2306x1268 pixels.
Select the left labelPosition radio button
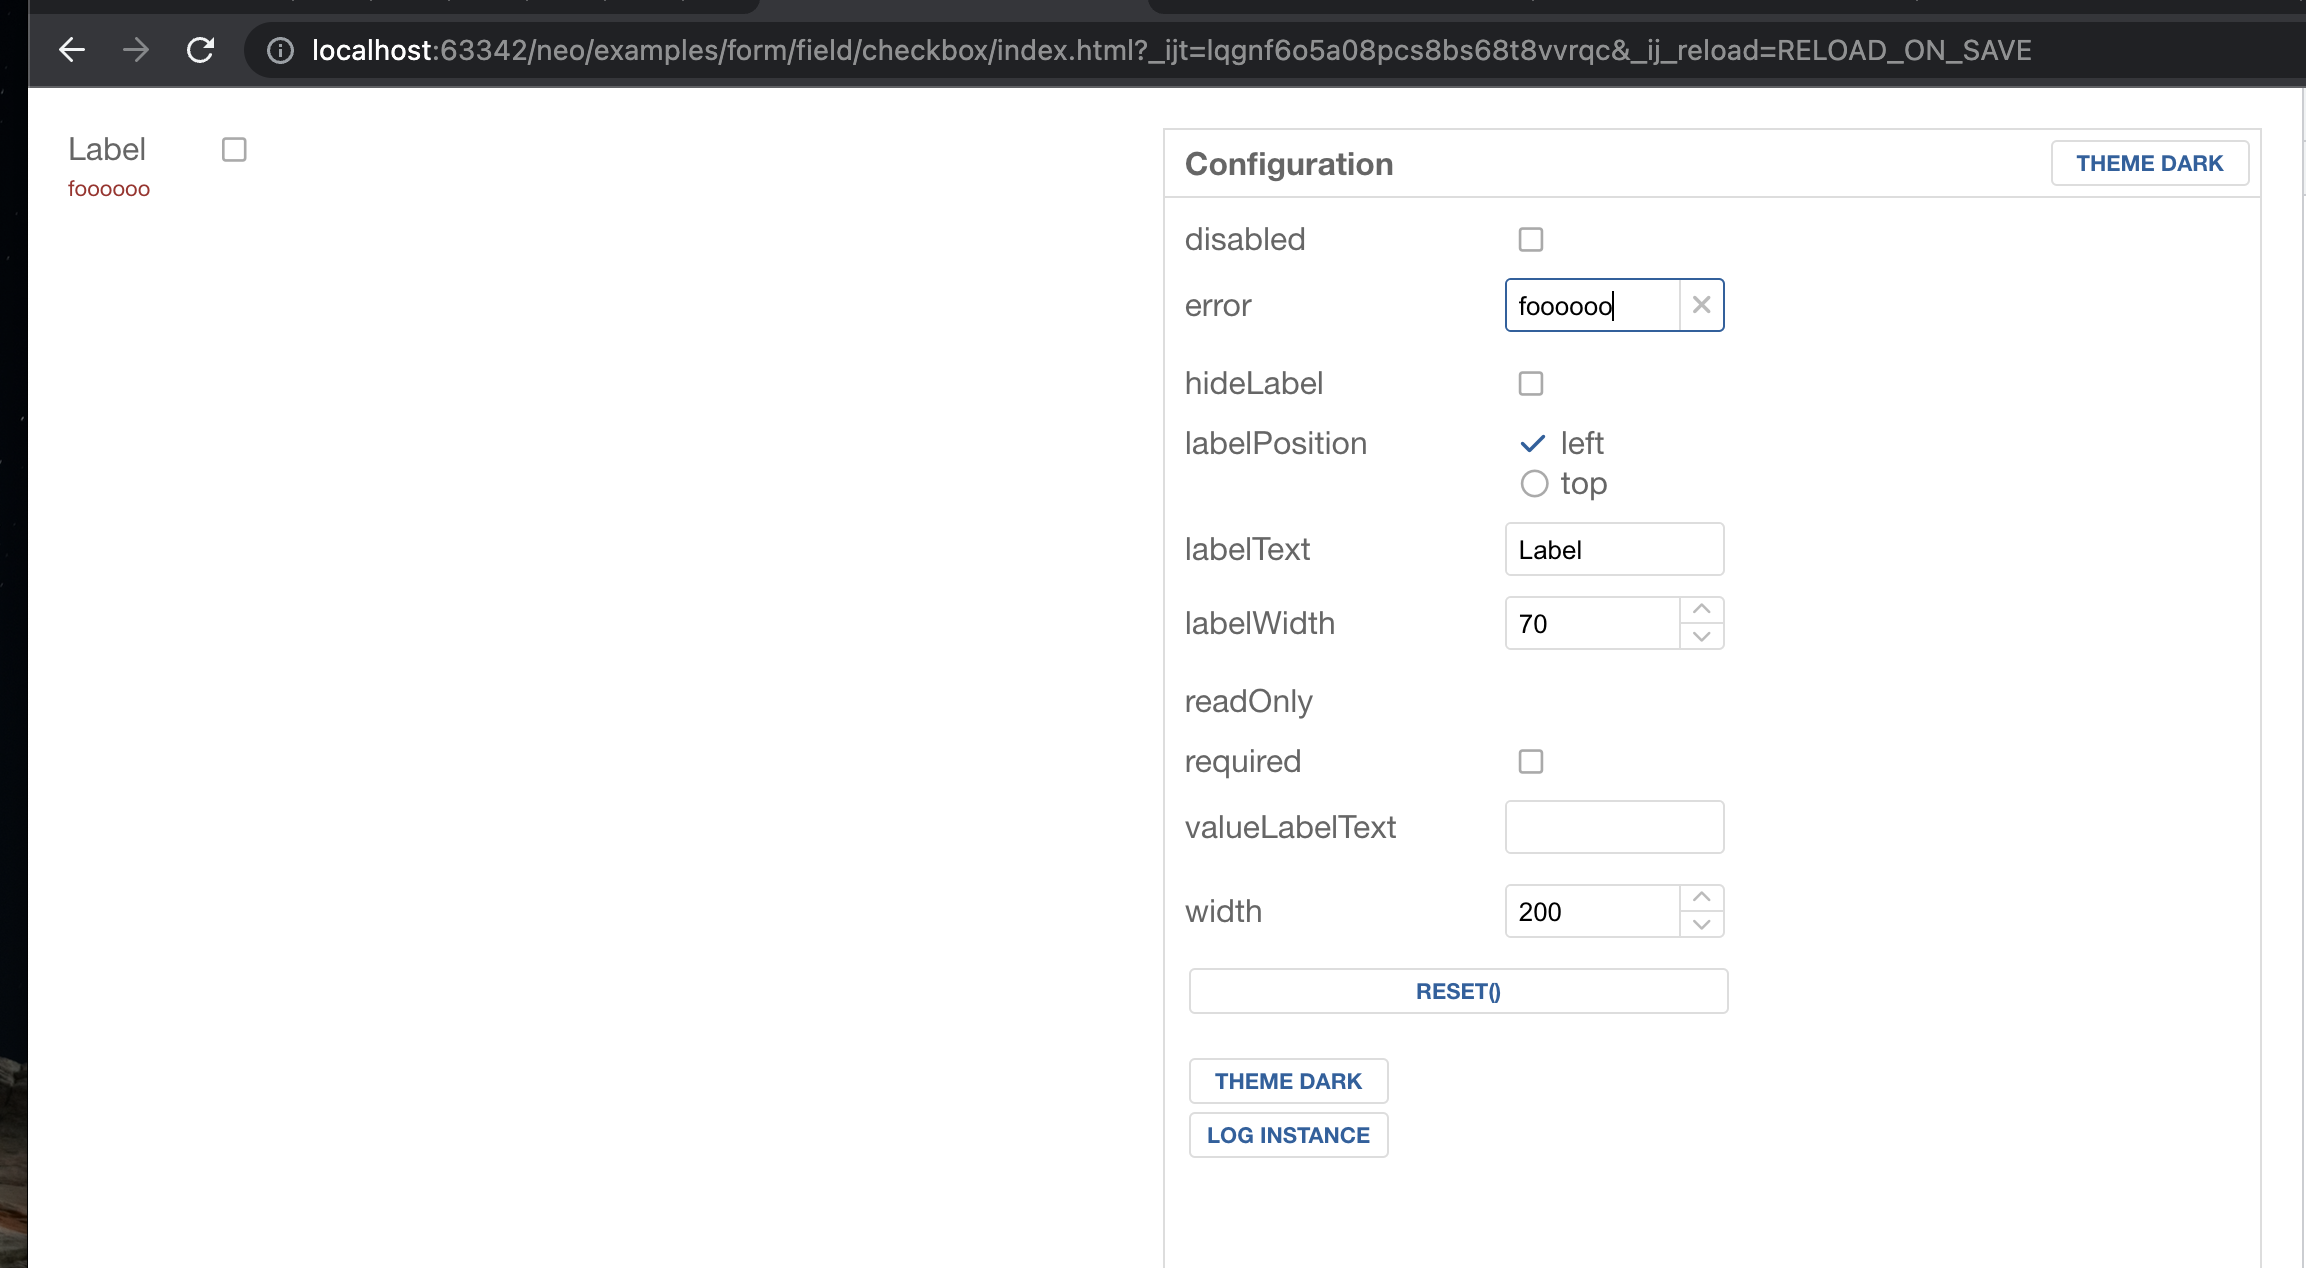pos(1532,443)
